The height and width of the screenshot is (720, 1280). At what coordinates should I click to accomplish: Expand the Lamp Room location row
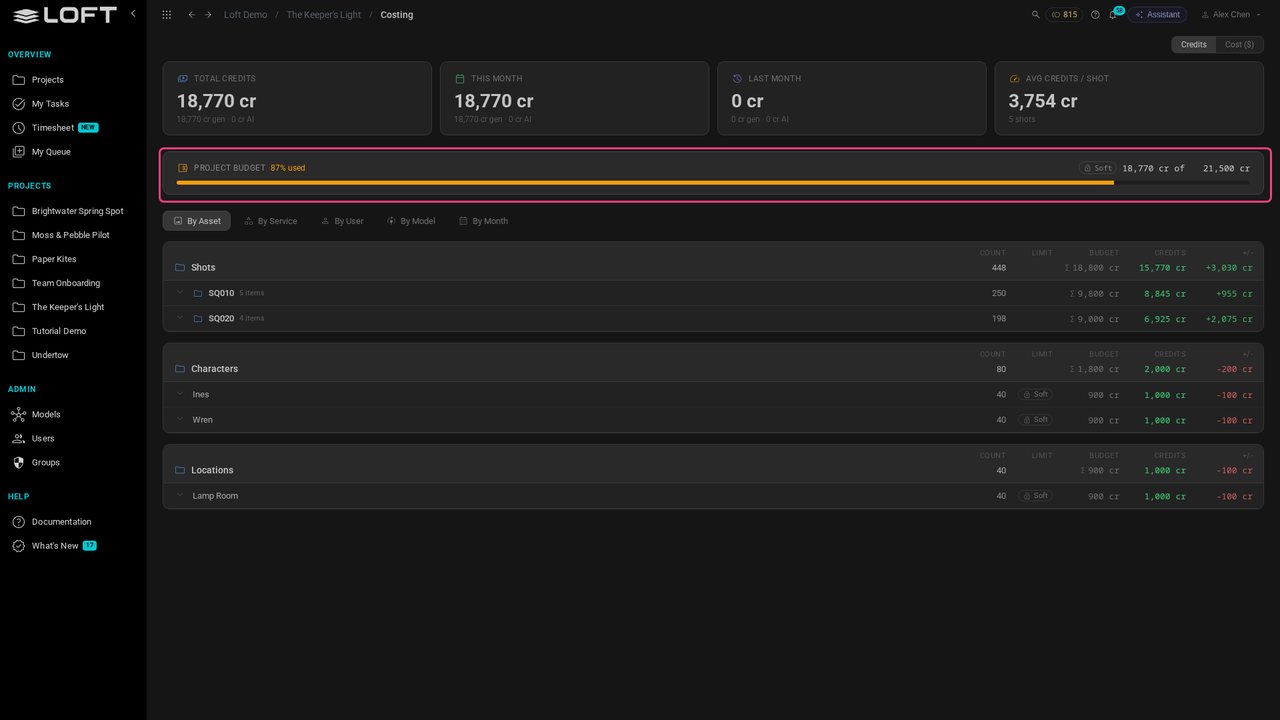point(180,496)
